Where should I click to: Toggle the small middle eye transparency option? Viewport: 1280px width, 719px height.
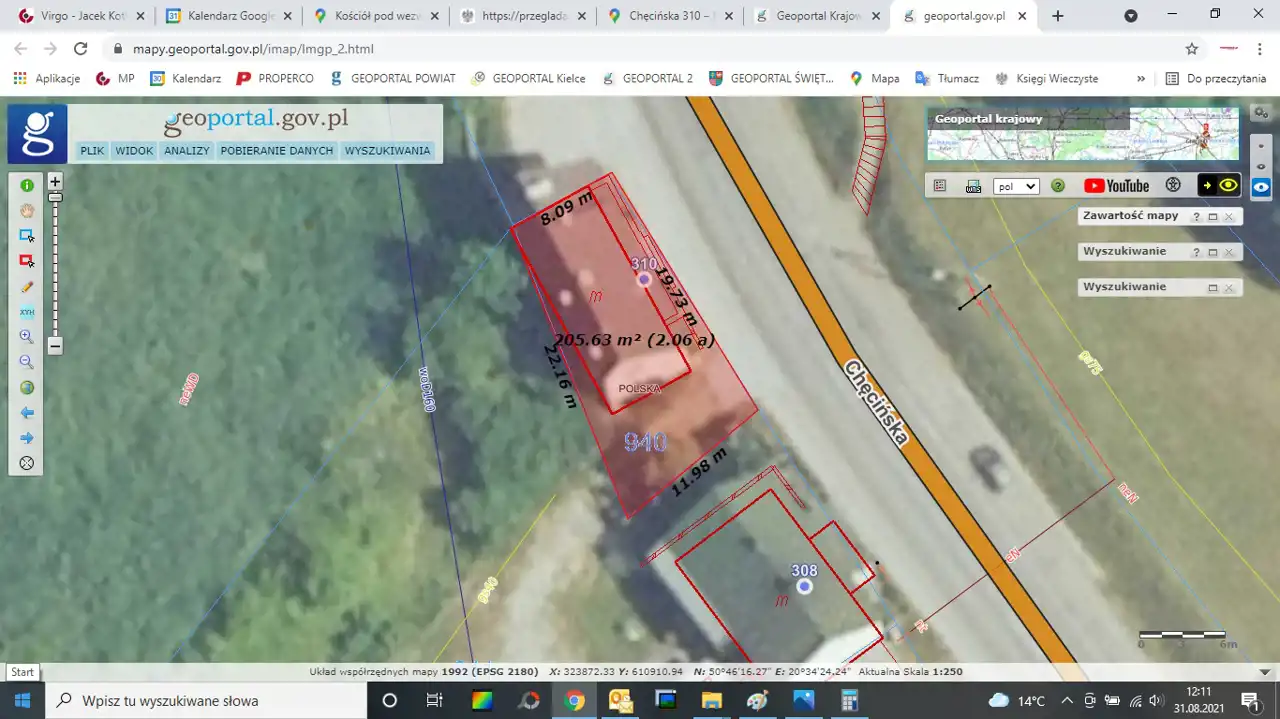(x=1261, y=165)
